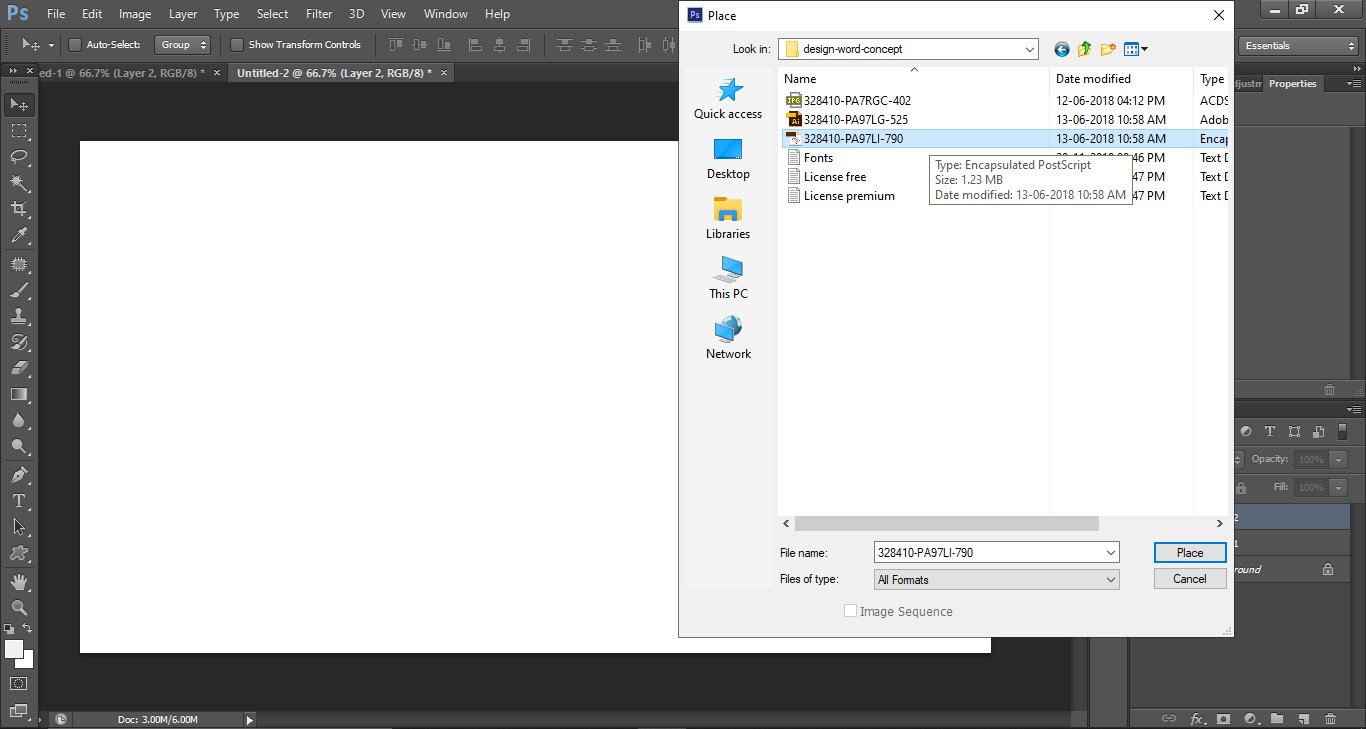Screen dimensions: 1366x729
Task: Select the Zoom tool
Action: coord(18,606)
